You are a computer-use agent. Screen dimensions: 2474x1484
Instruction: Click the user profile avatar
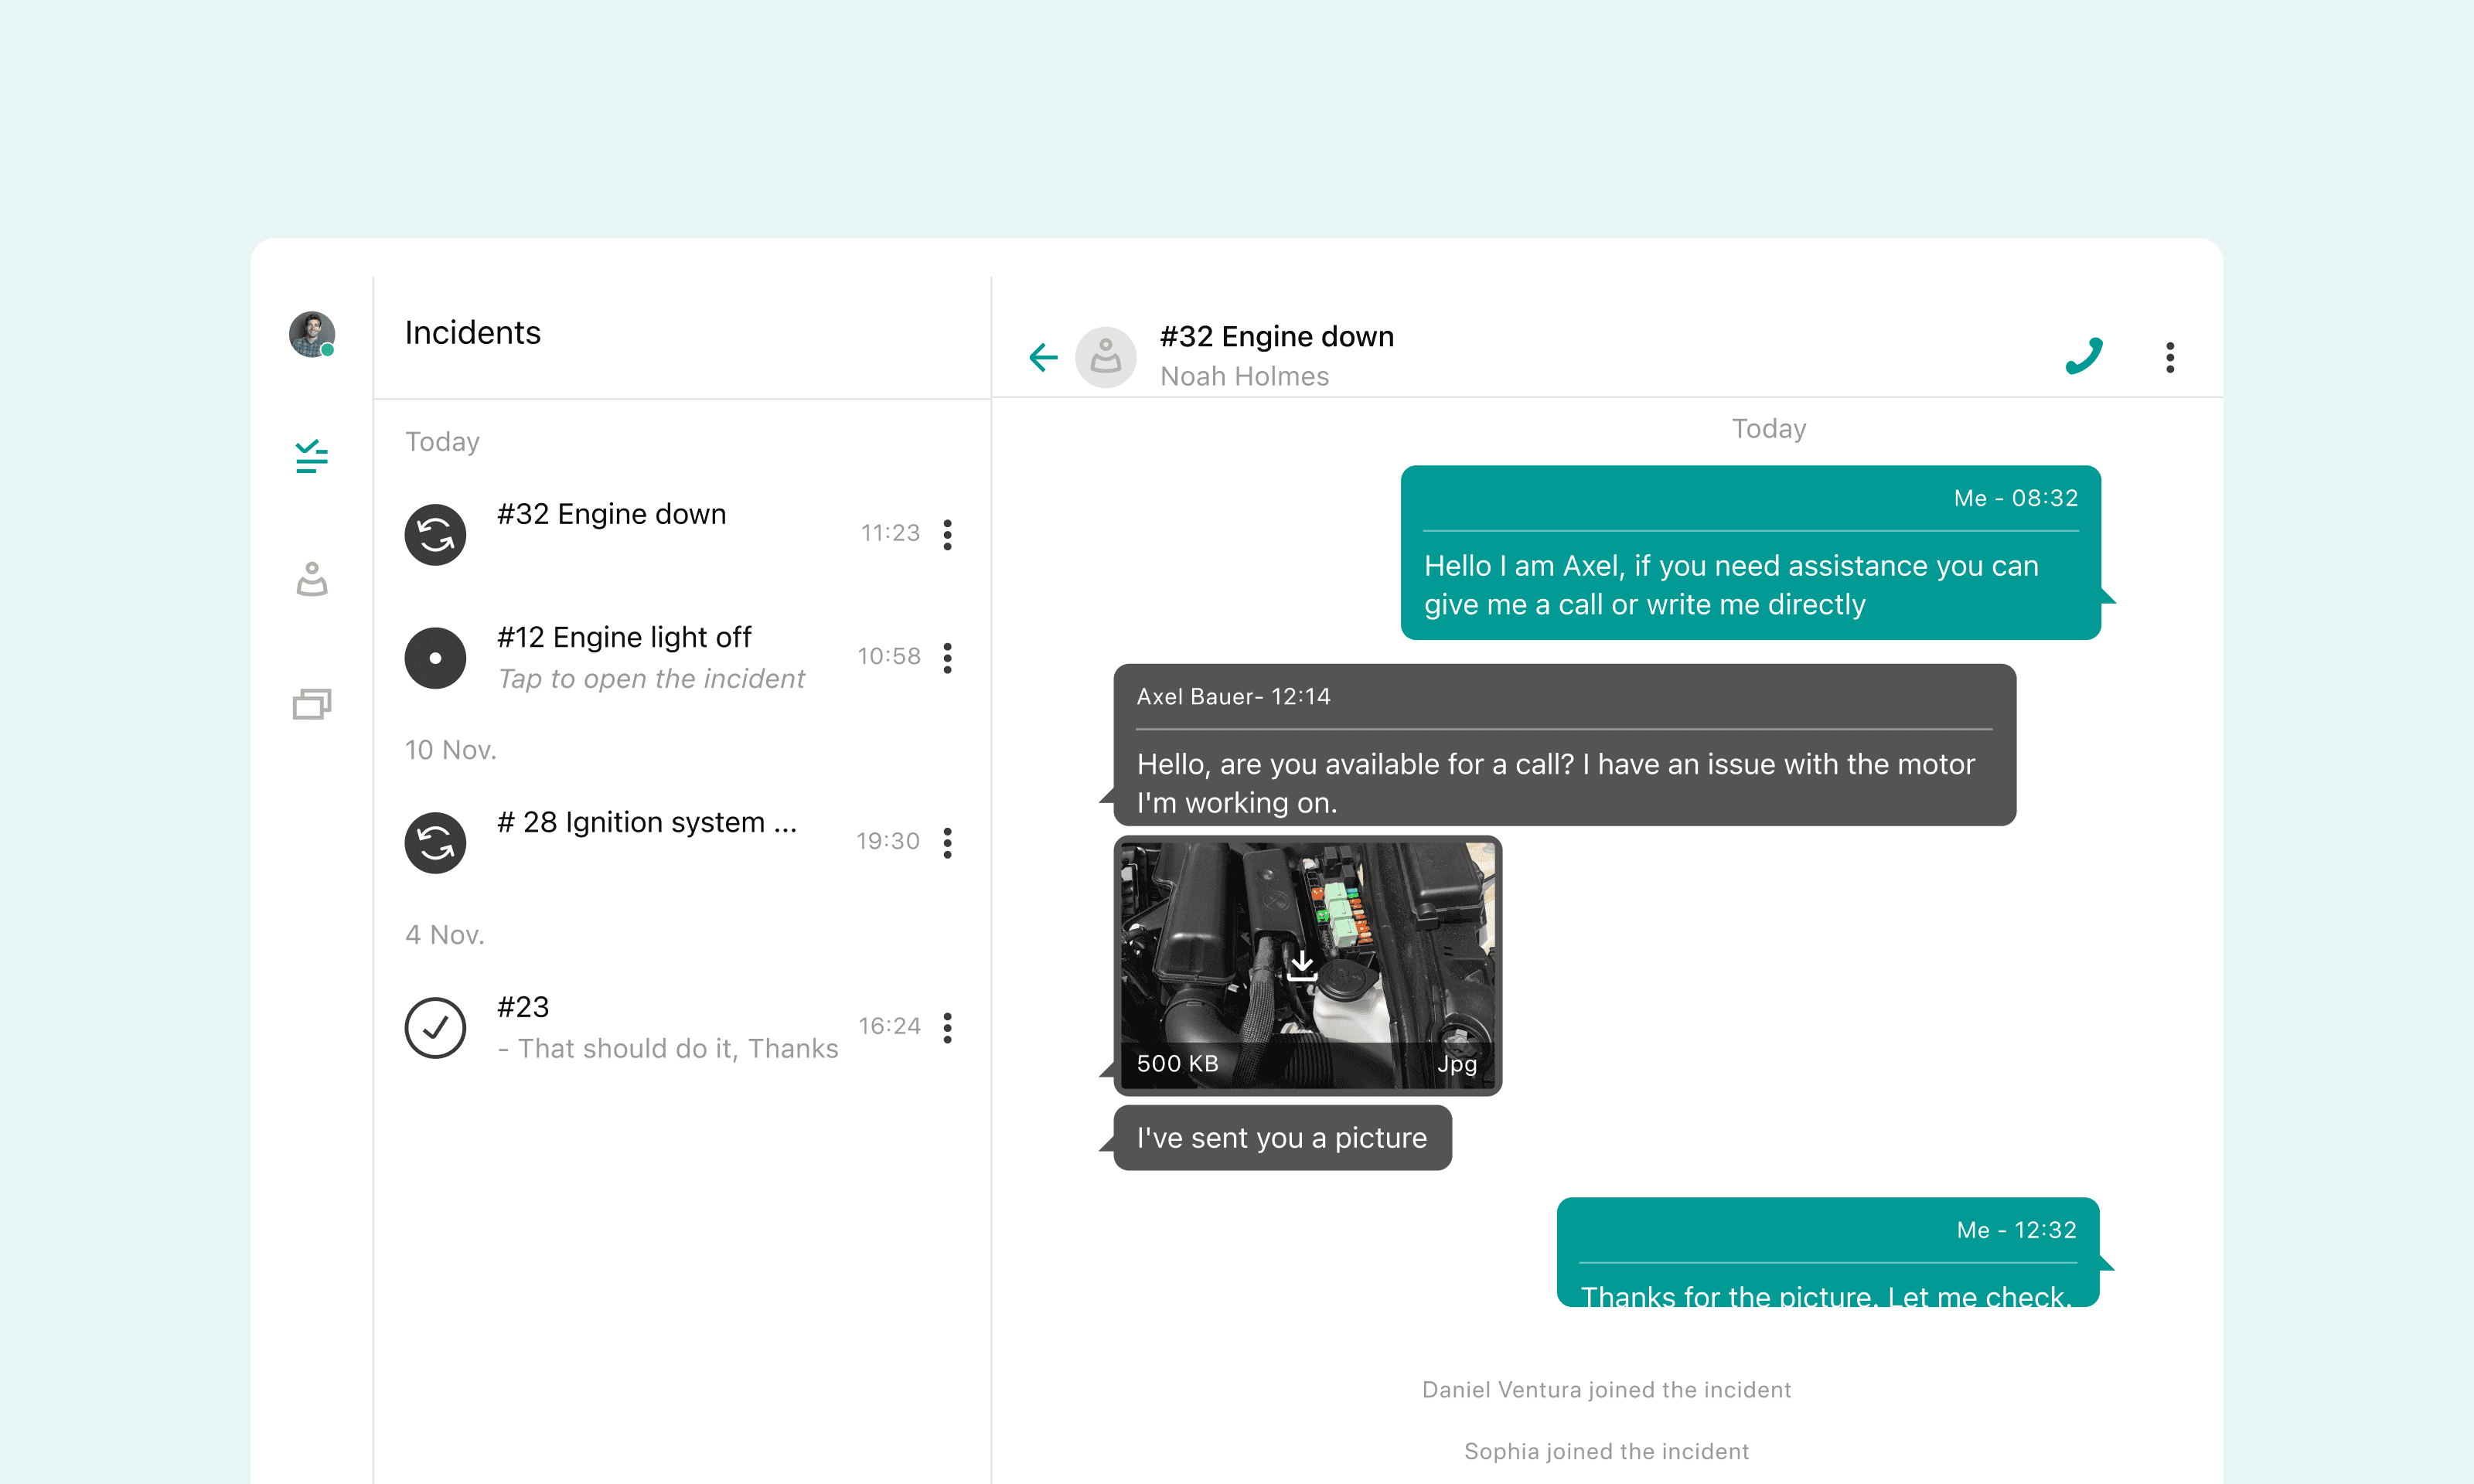(311, 334)
